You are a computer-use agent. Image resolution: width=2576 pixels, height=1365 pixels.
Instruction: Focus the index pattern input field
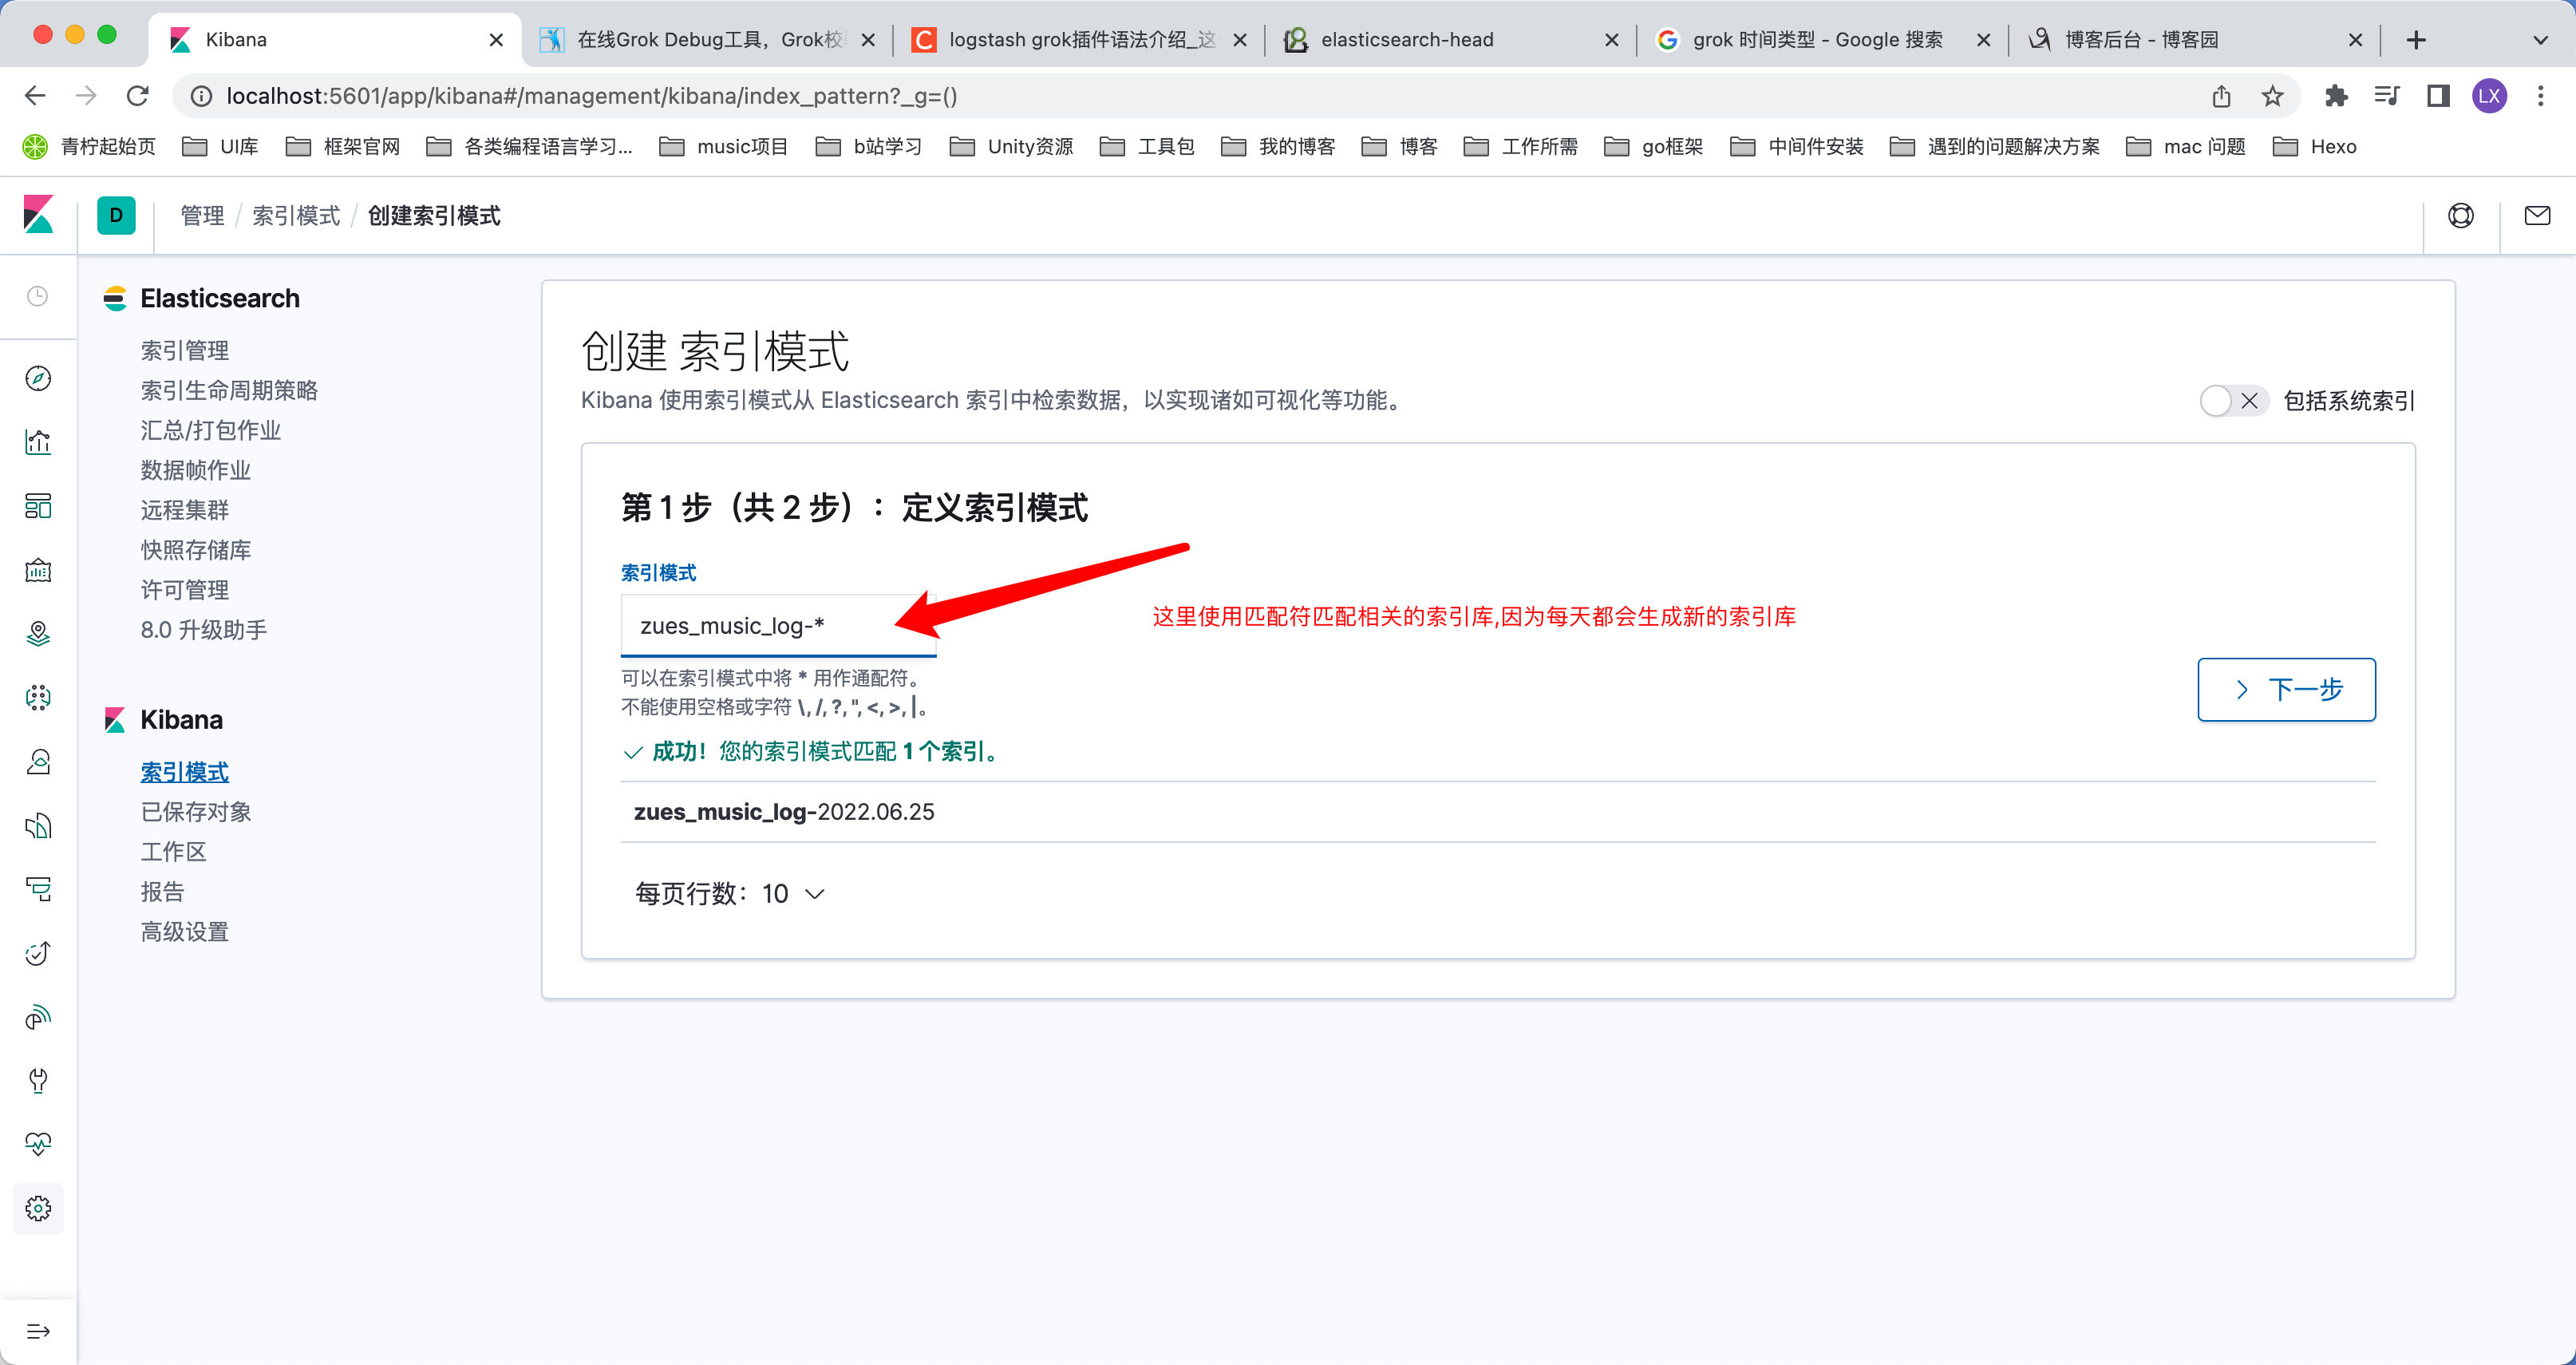tap(778, 626)
